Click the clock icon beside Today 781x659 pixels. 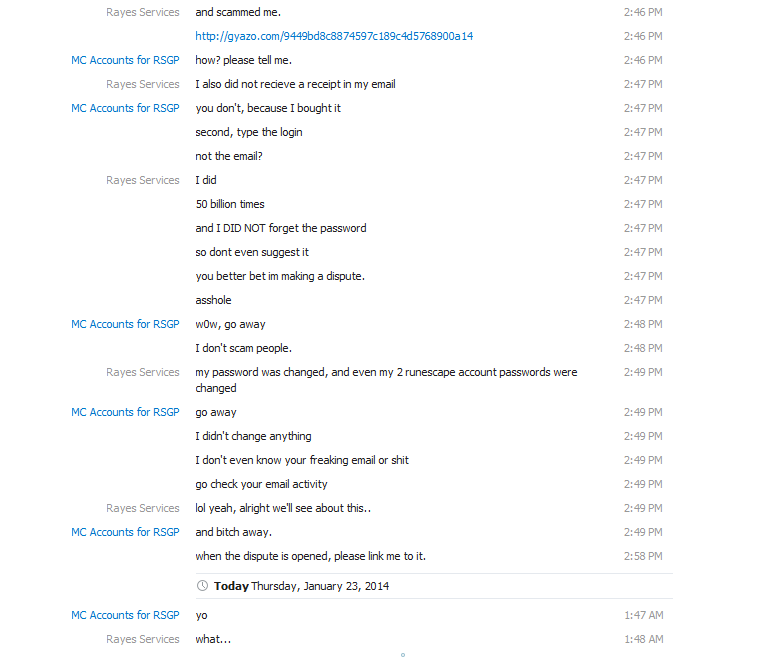202,586
